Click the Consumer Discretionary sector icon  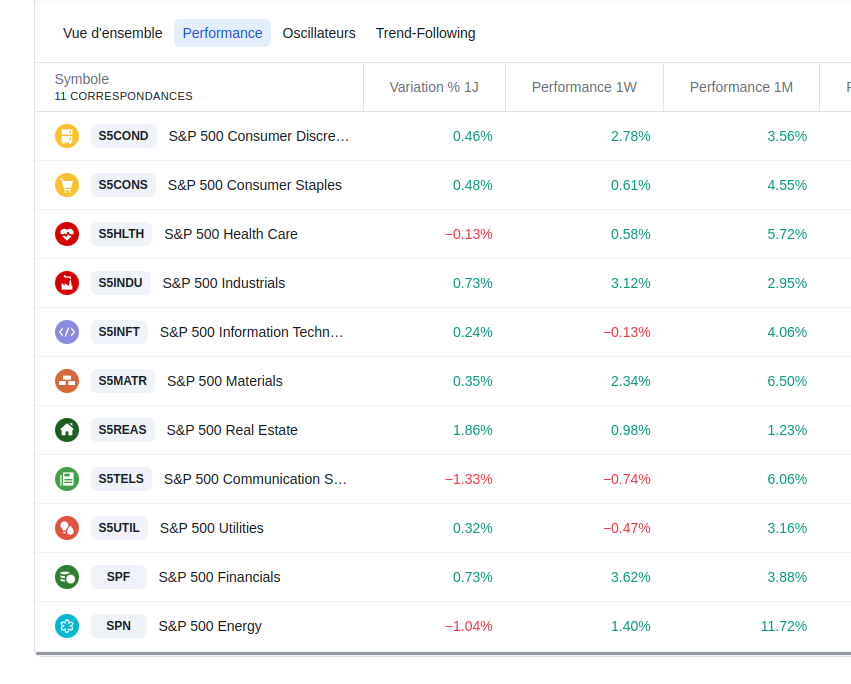click(67, 136)
